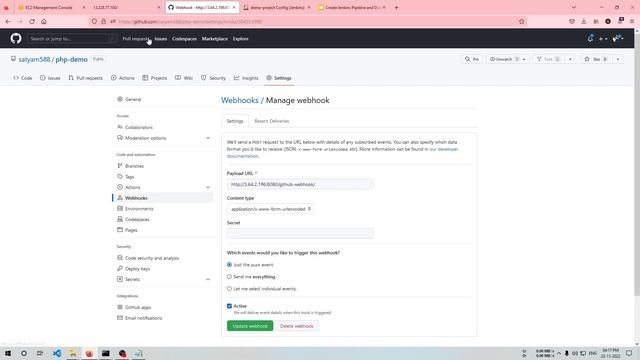The height and width of the screenshot is (360, 640).
Task: Open the repository Wiki tab
Action: coord(184,78)
